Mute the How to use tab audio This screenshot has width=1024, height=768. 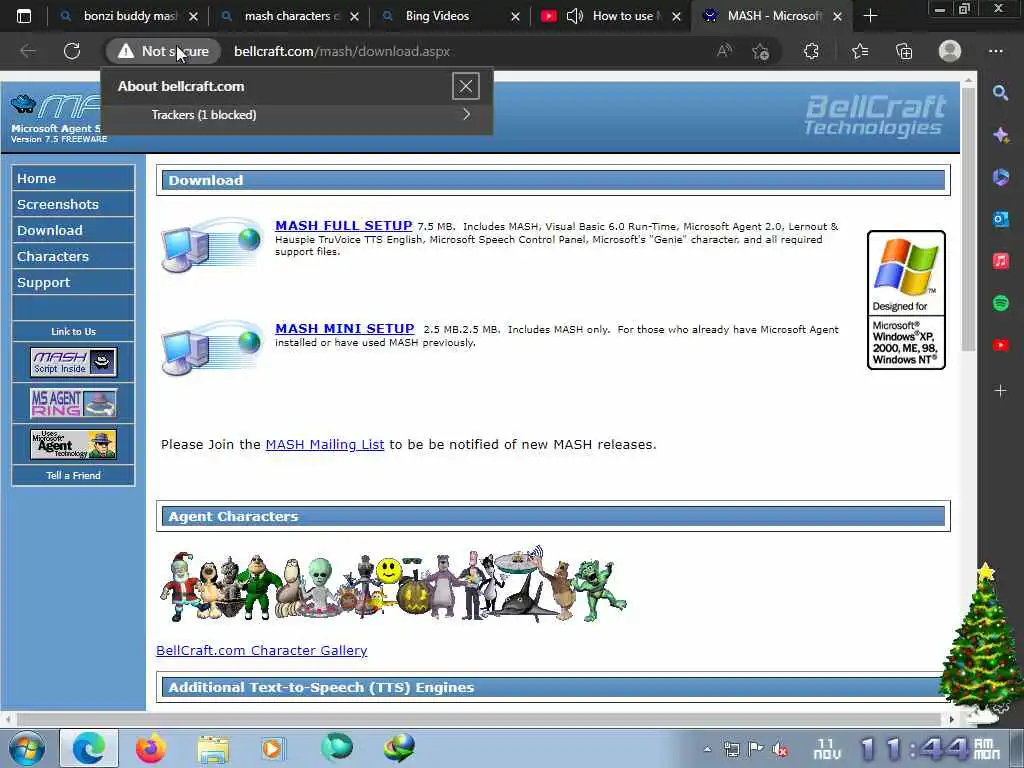[575, 16]
